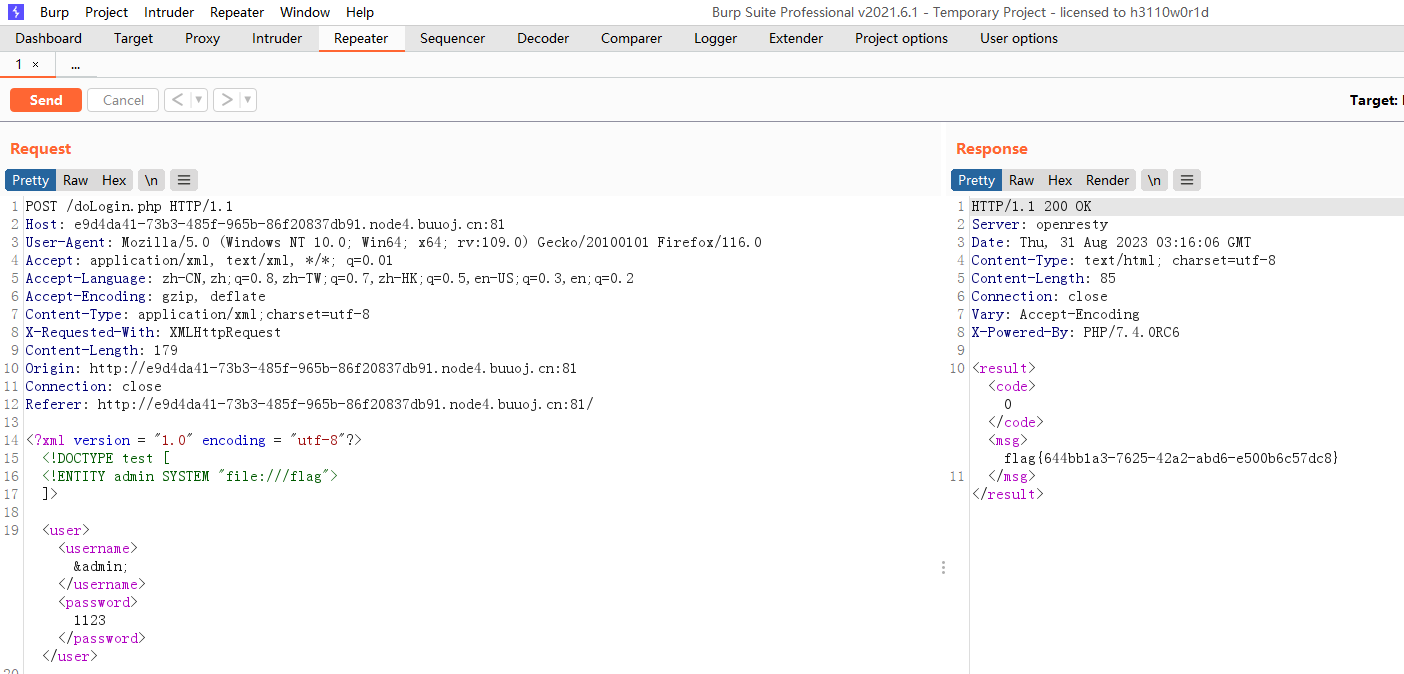Click the Host header line in request
Viewport: 1404px width, 674px height.
click(265, 224)
